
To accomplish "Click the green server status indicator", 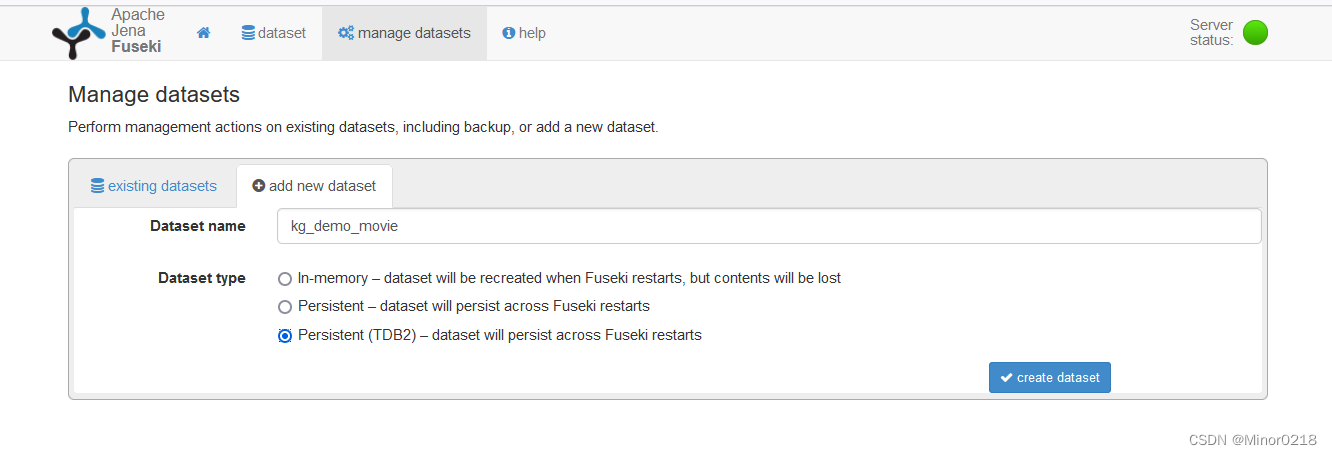I will coord(1255,32).
